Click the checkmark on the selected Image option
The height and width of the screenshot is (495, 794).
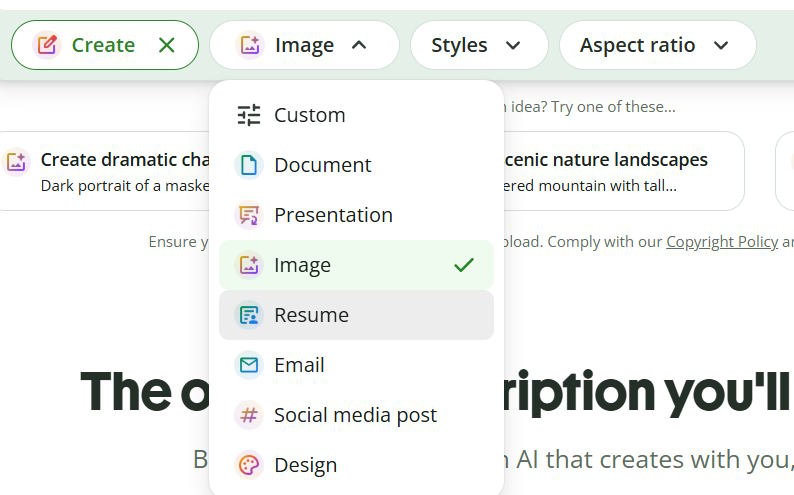click(x=464, y=265)
